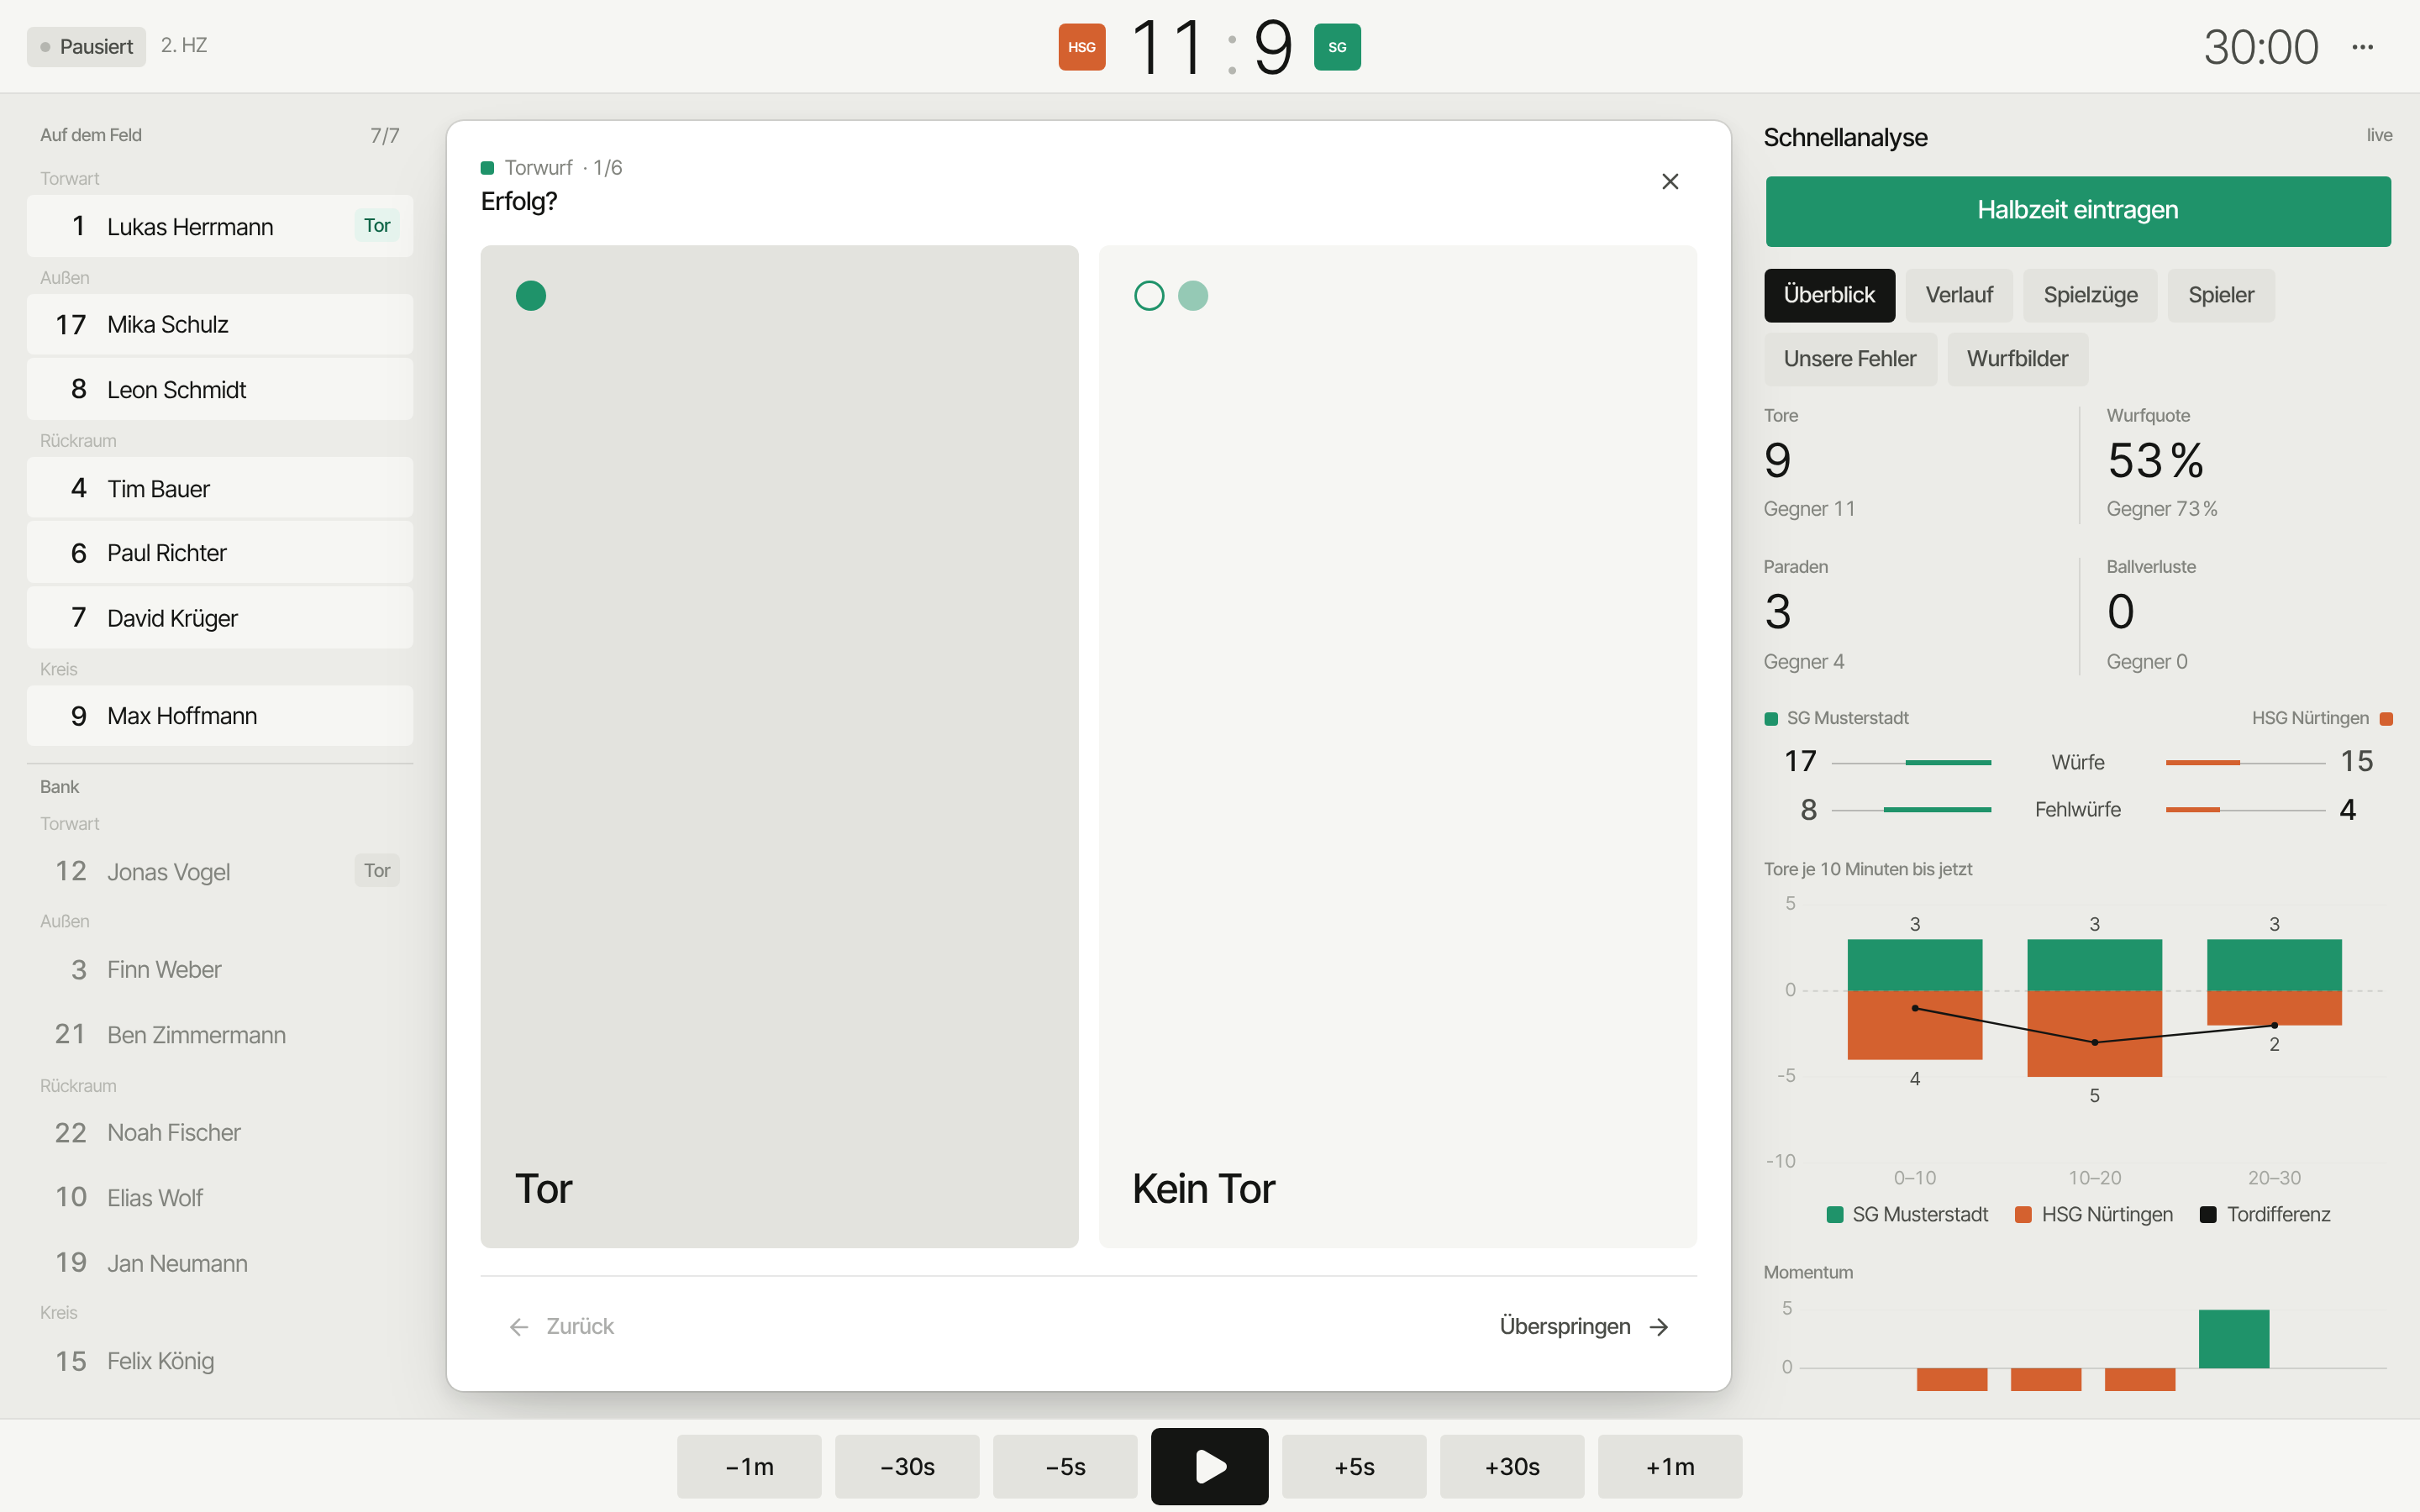
Task: Select goalkeeper 1 Lukas Herrmann
Action: [220, 226]
